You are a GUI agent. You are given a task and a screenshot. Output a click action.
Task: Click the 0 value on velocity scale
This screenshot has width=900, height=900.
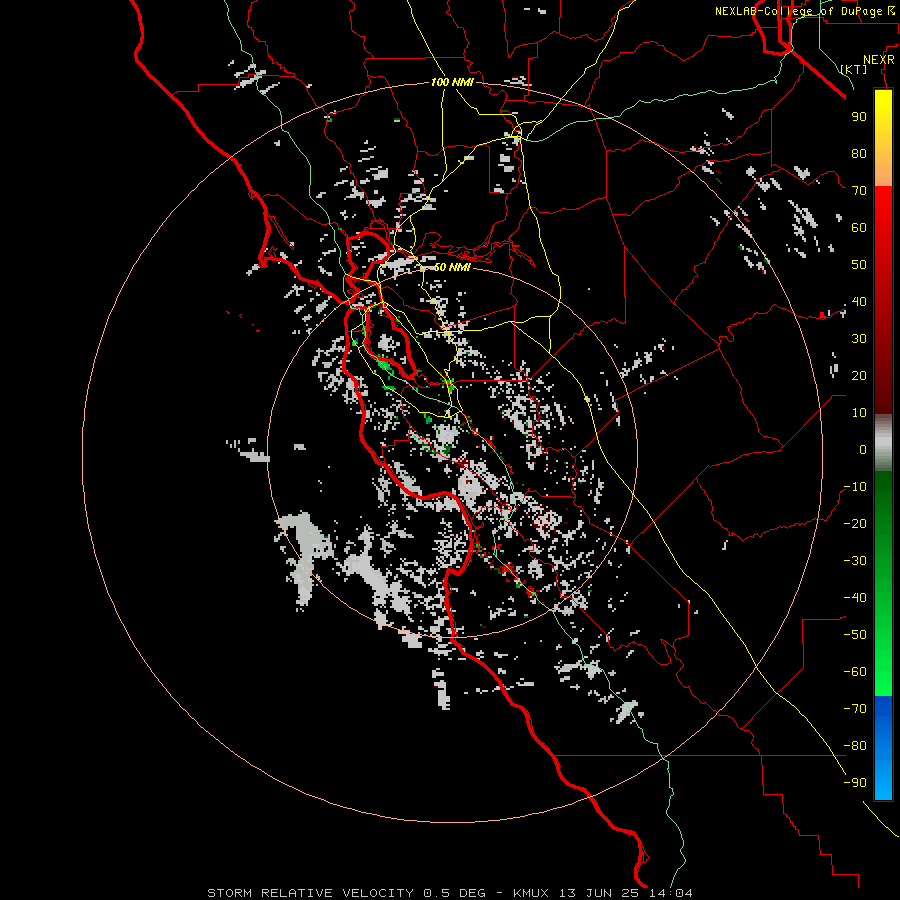[x=863, y=449]
